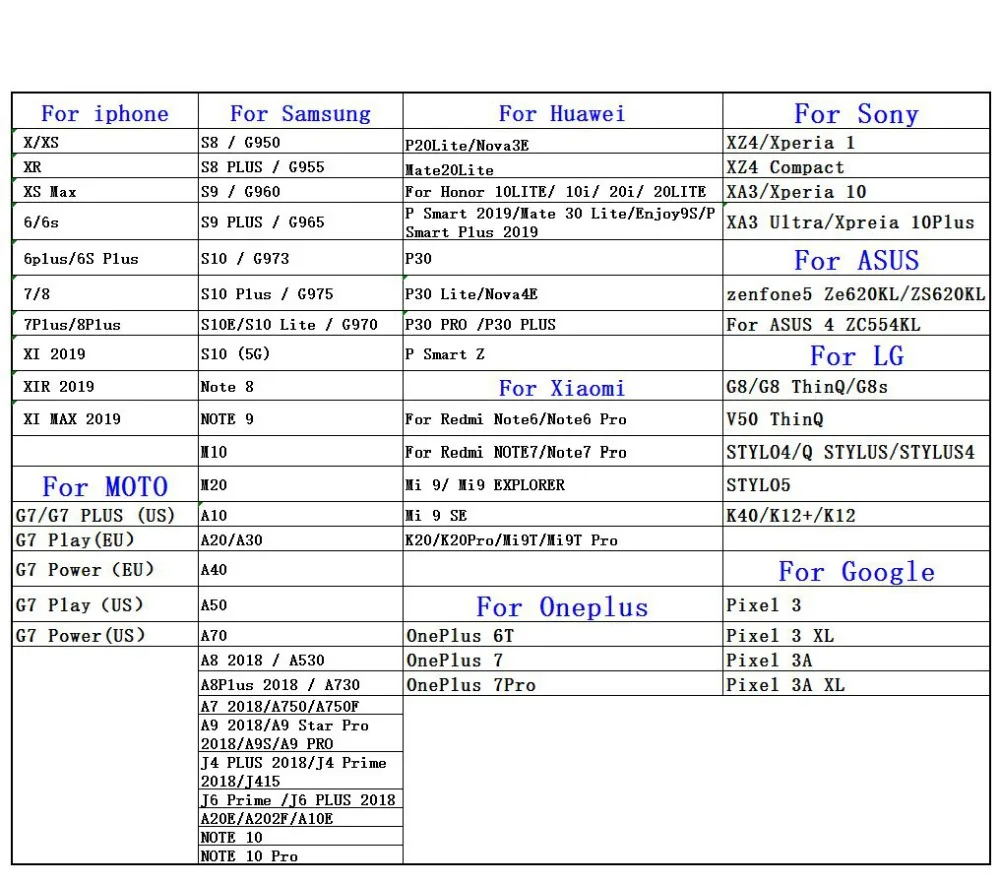
Task: Click the '6plus/6S Plus' cell
Action: [x=105, y=258]
